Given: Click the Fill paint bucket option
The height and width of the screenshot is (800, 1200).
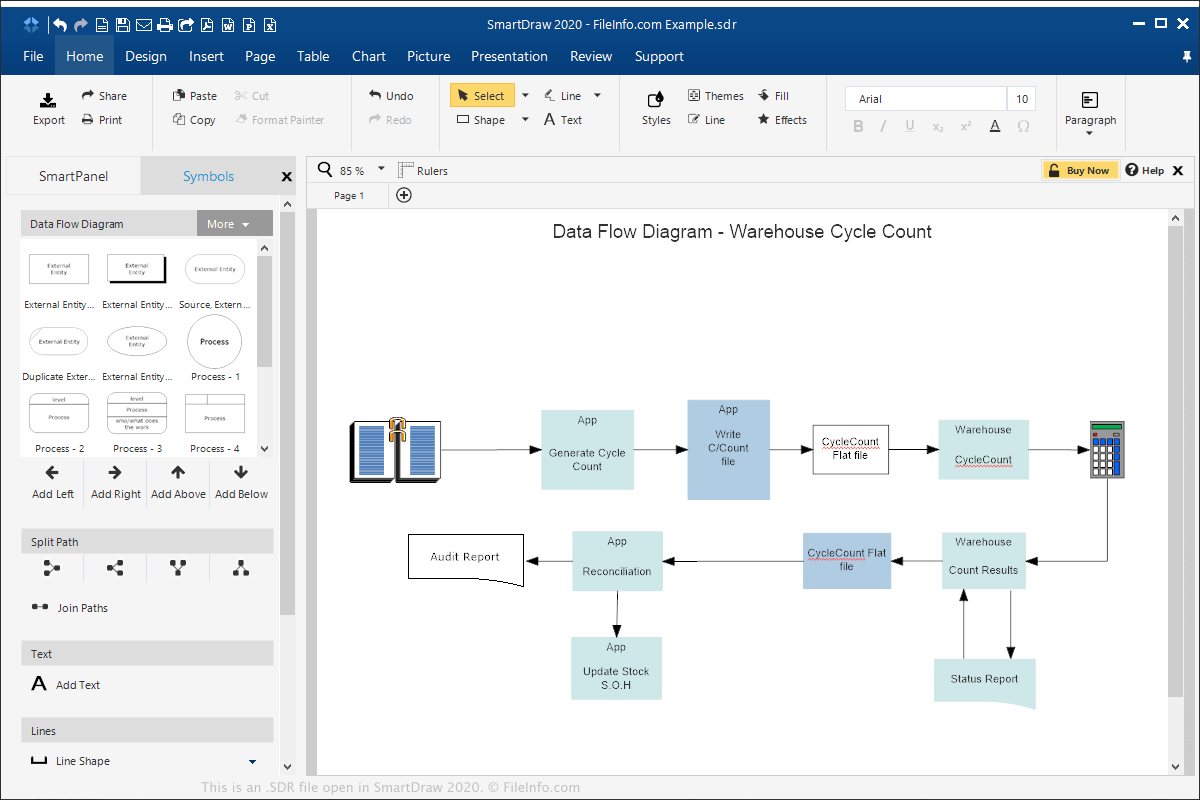Looking at the screenshot, I should 774,96.
